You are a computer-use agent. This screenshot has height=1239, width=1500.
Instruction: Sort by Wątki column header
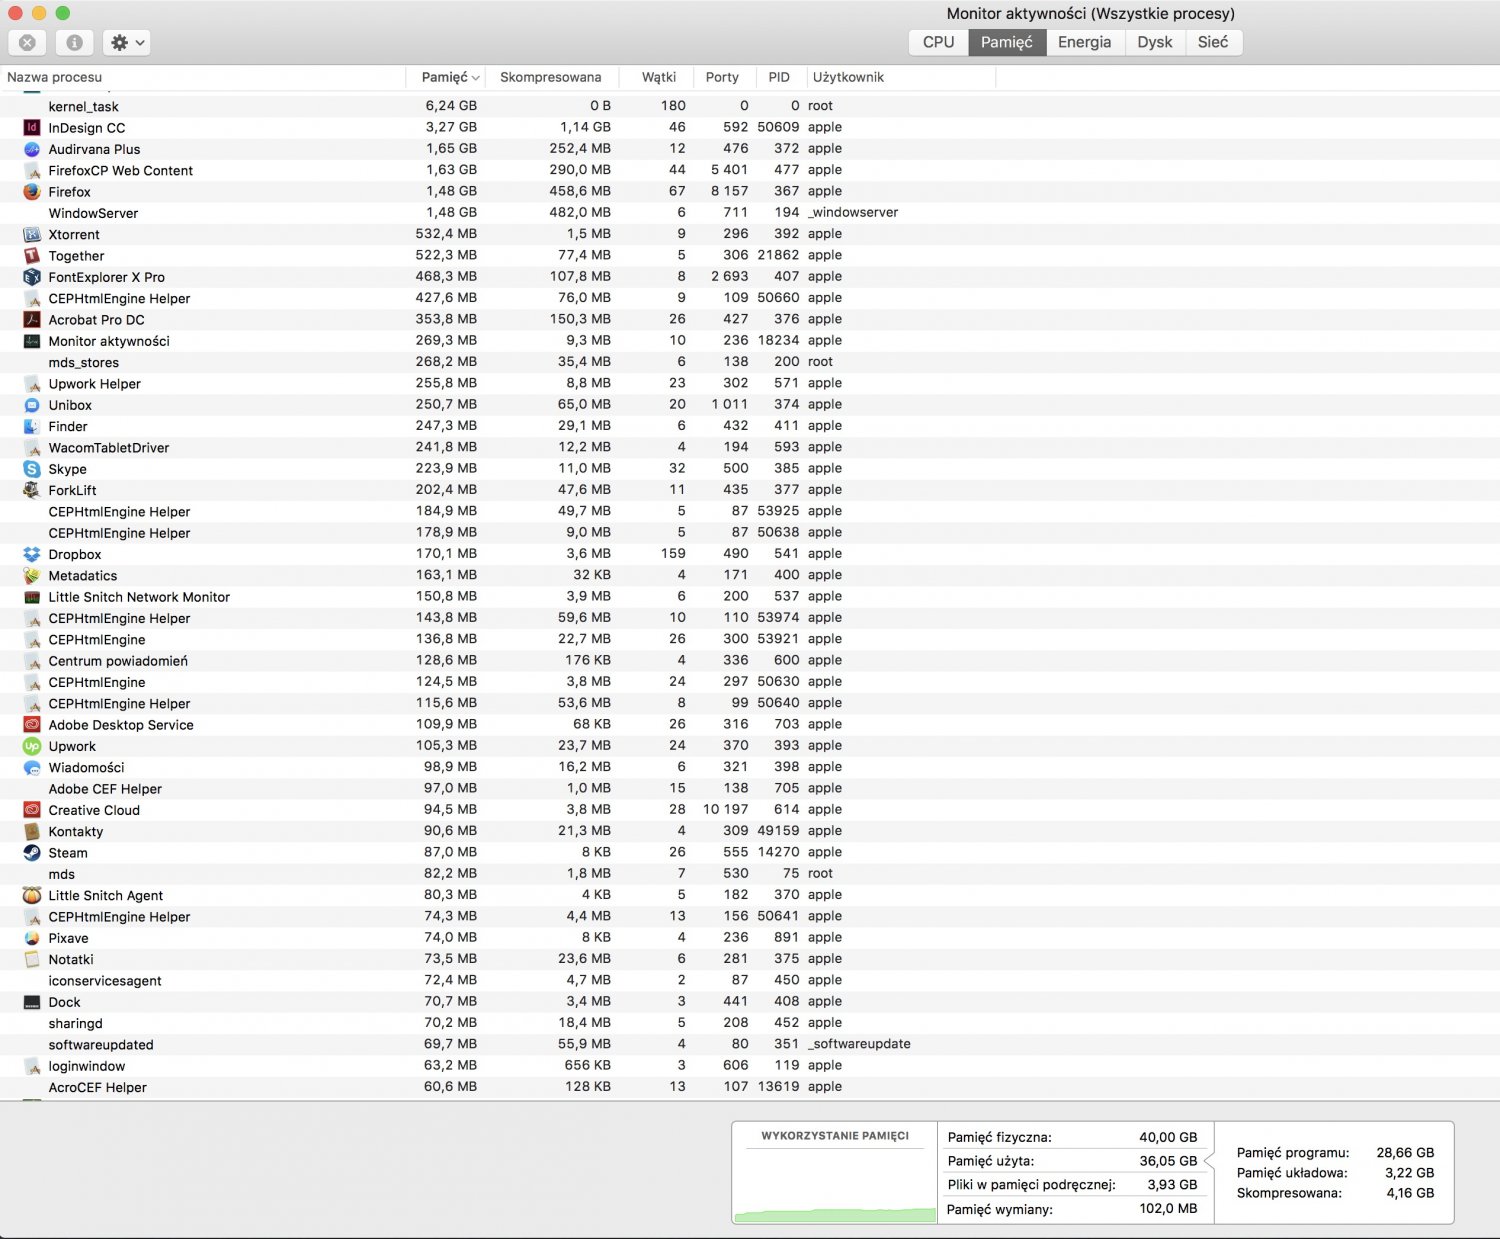659,77
